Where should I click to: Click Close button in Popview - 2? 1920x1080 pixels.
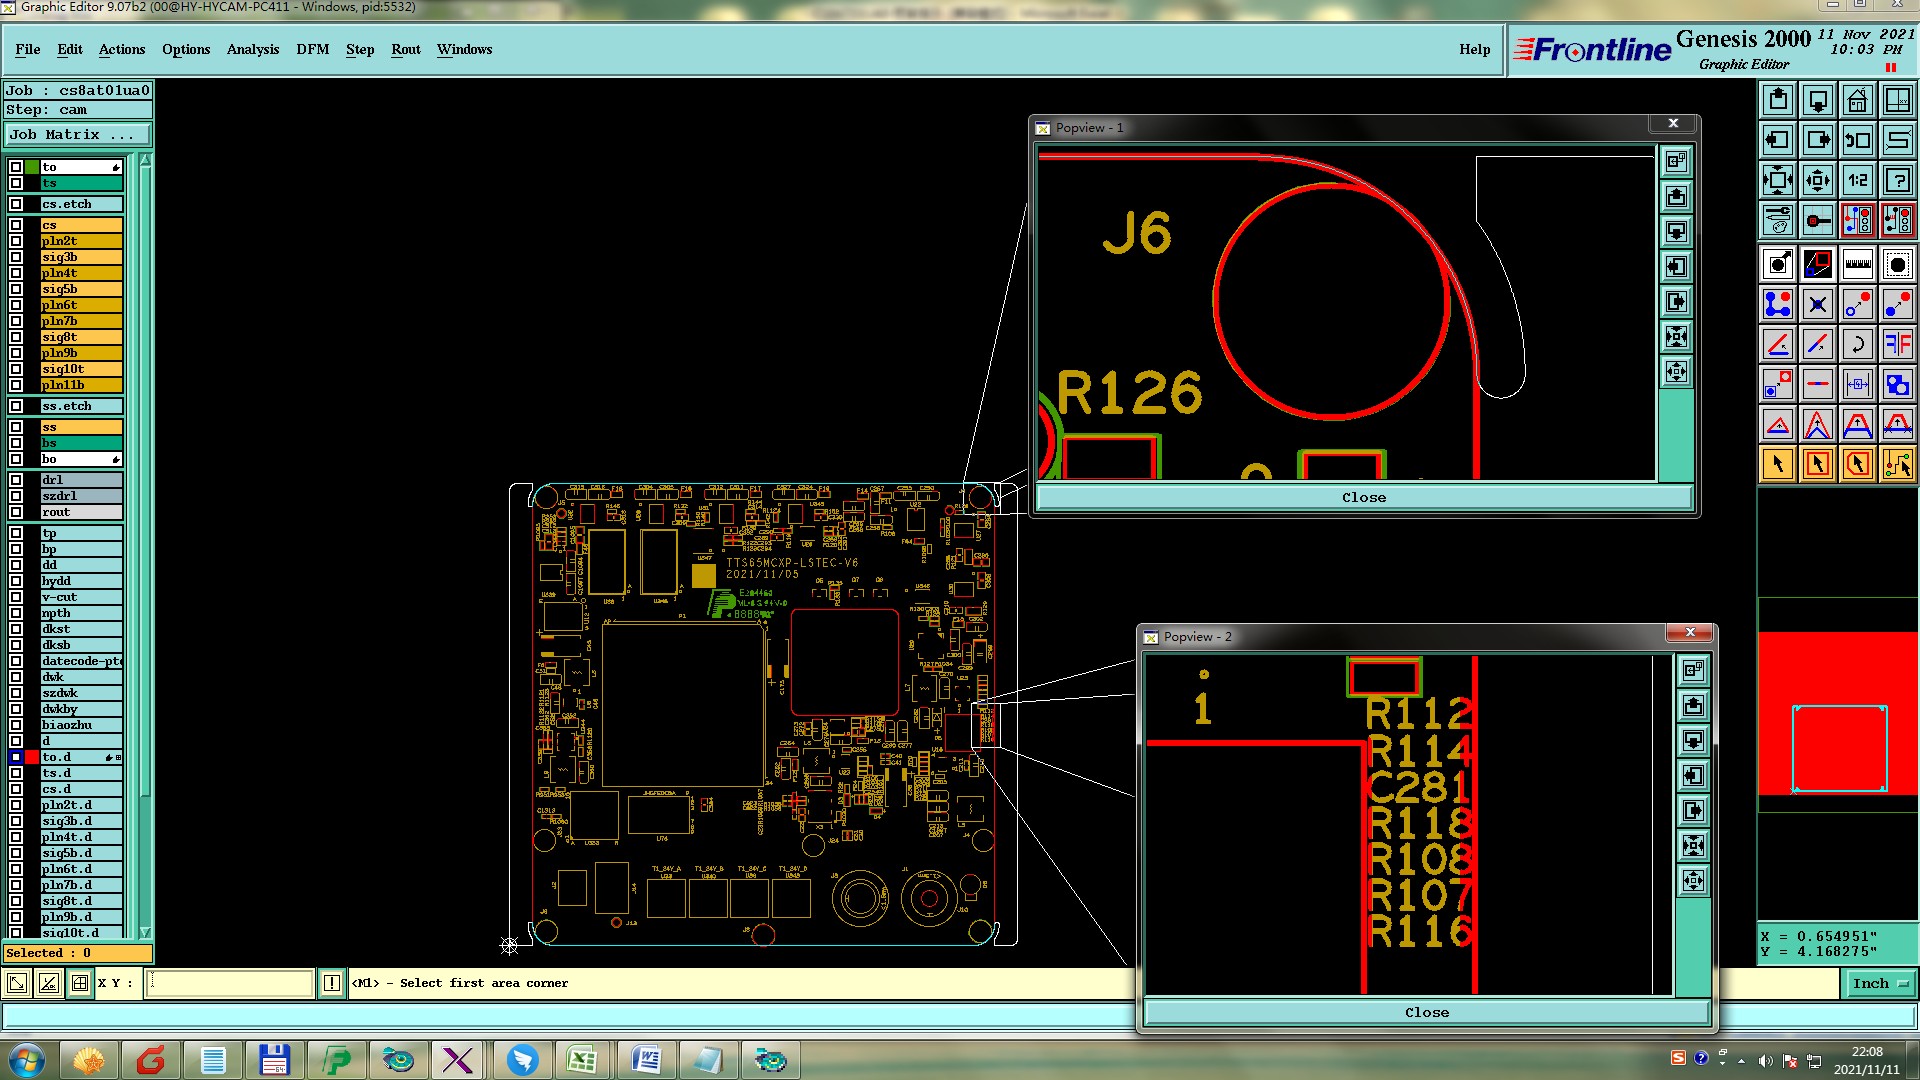click(1427, 1012)
